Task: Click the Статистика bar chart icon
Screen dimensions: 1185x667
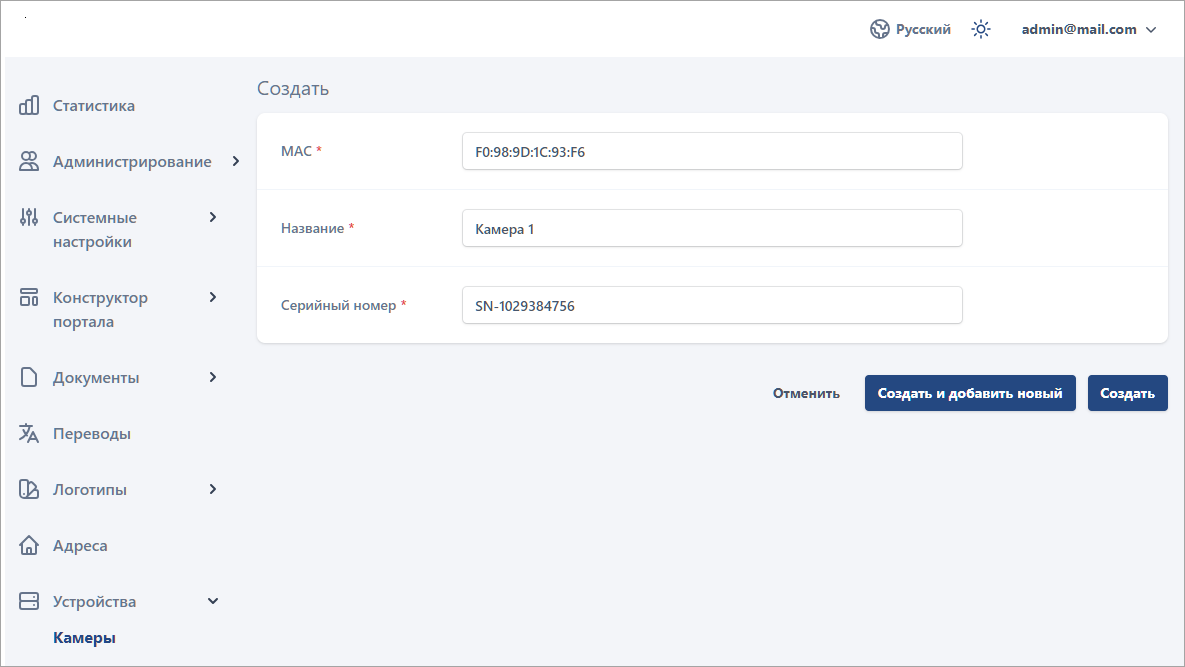Action: click(29, 106)
